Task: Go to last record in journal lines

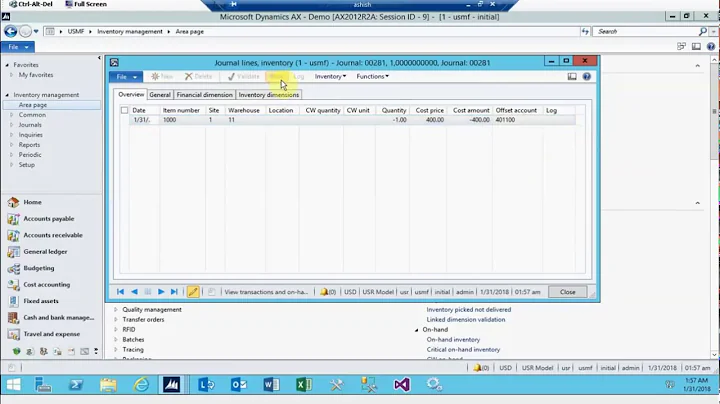Action: tap(174, 292)
